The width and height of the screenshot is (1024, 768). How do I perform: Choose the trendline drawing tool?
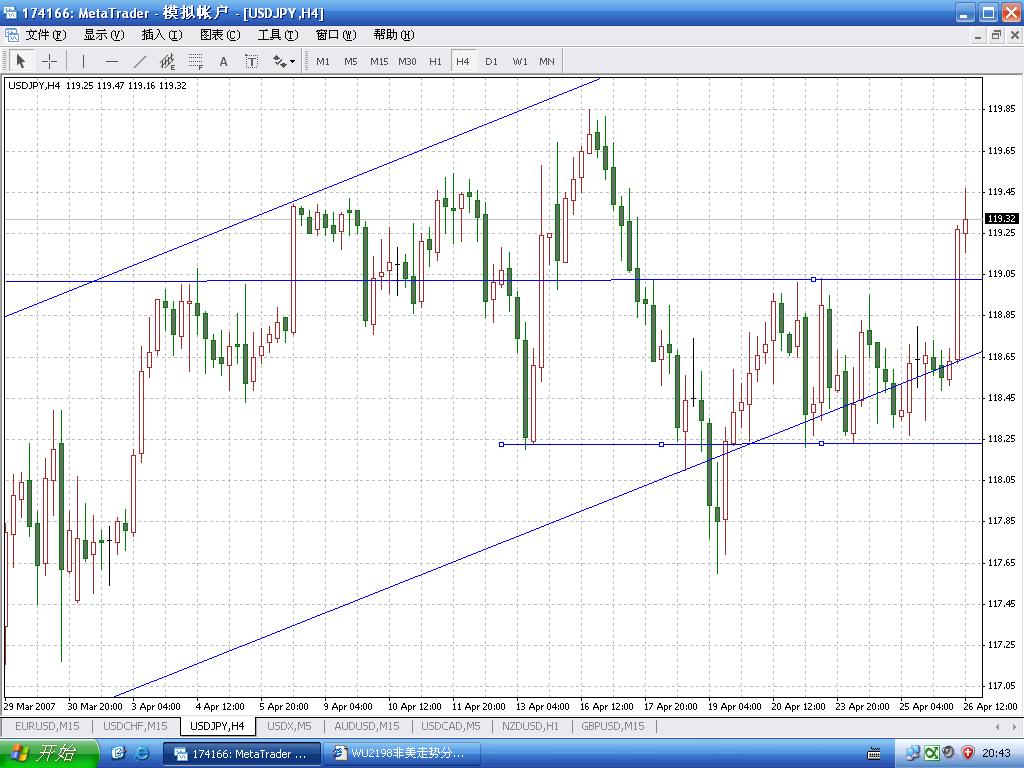140,61
